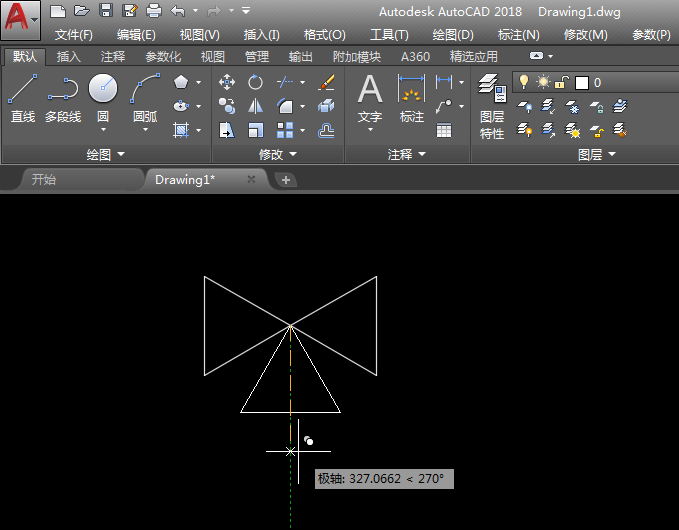Open the Layer Properties (图层特性) manager
679x530 pixels.
pyautogui.click(x=491, y=90)
